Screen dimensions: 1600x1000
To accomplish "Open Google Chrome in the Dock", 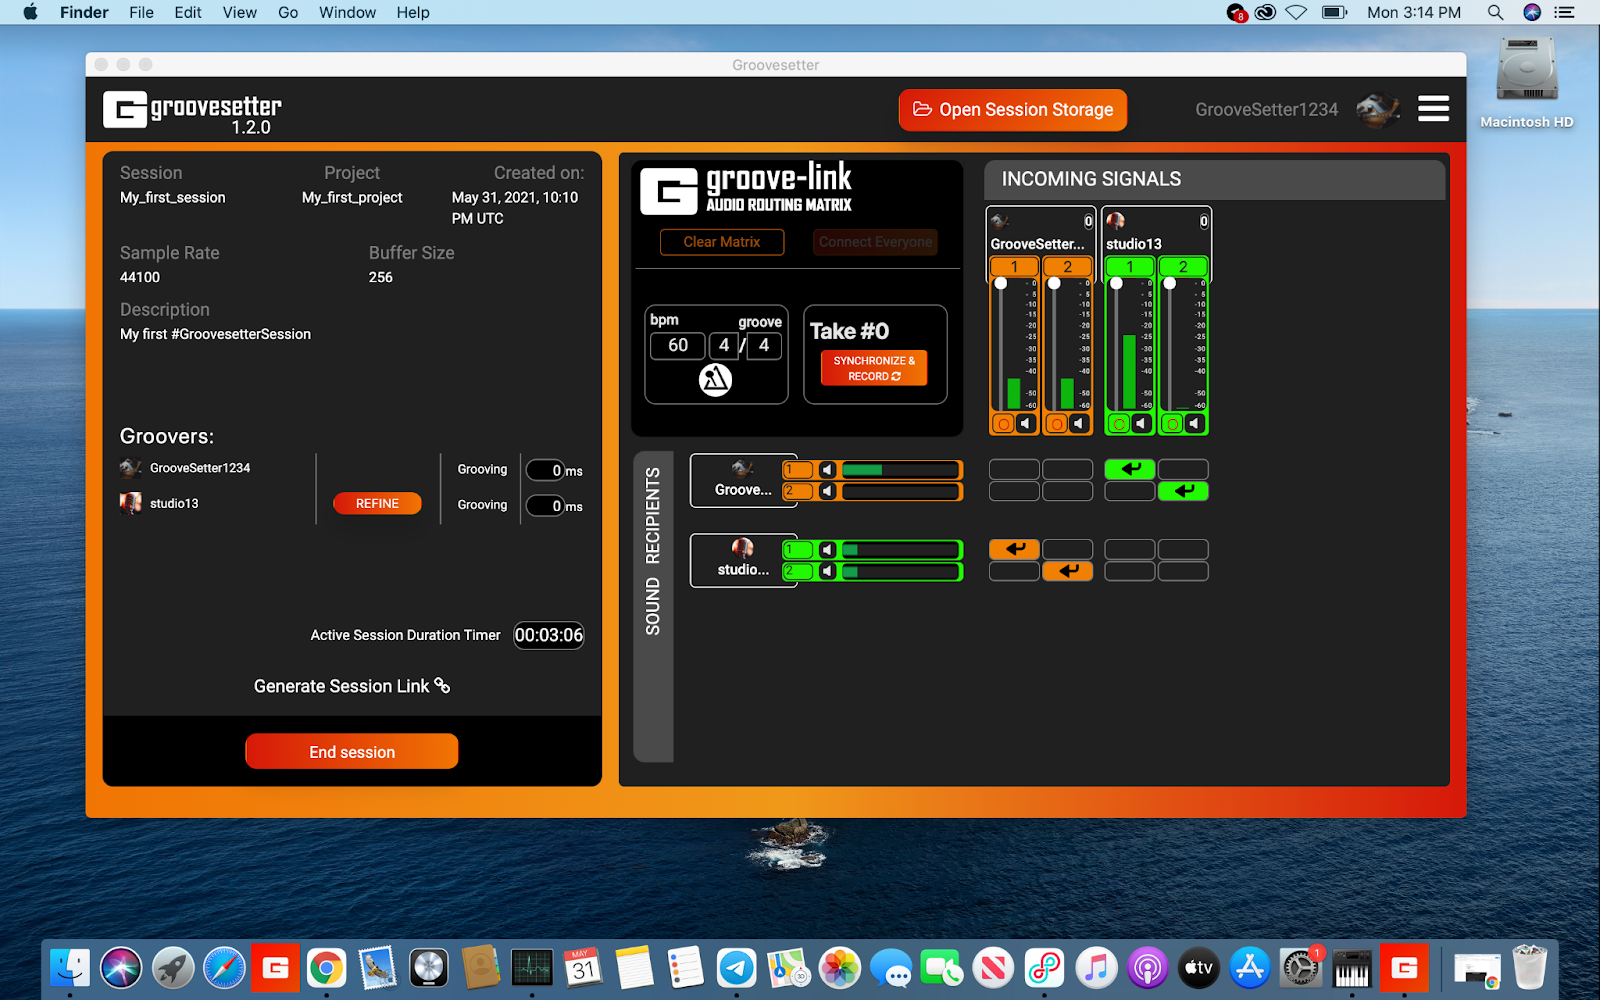I will point(326,968).
